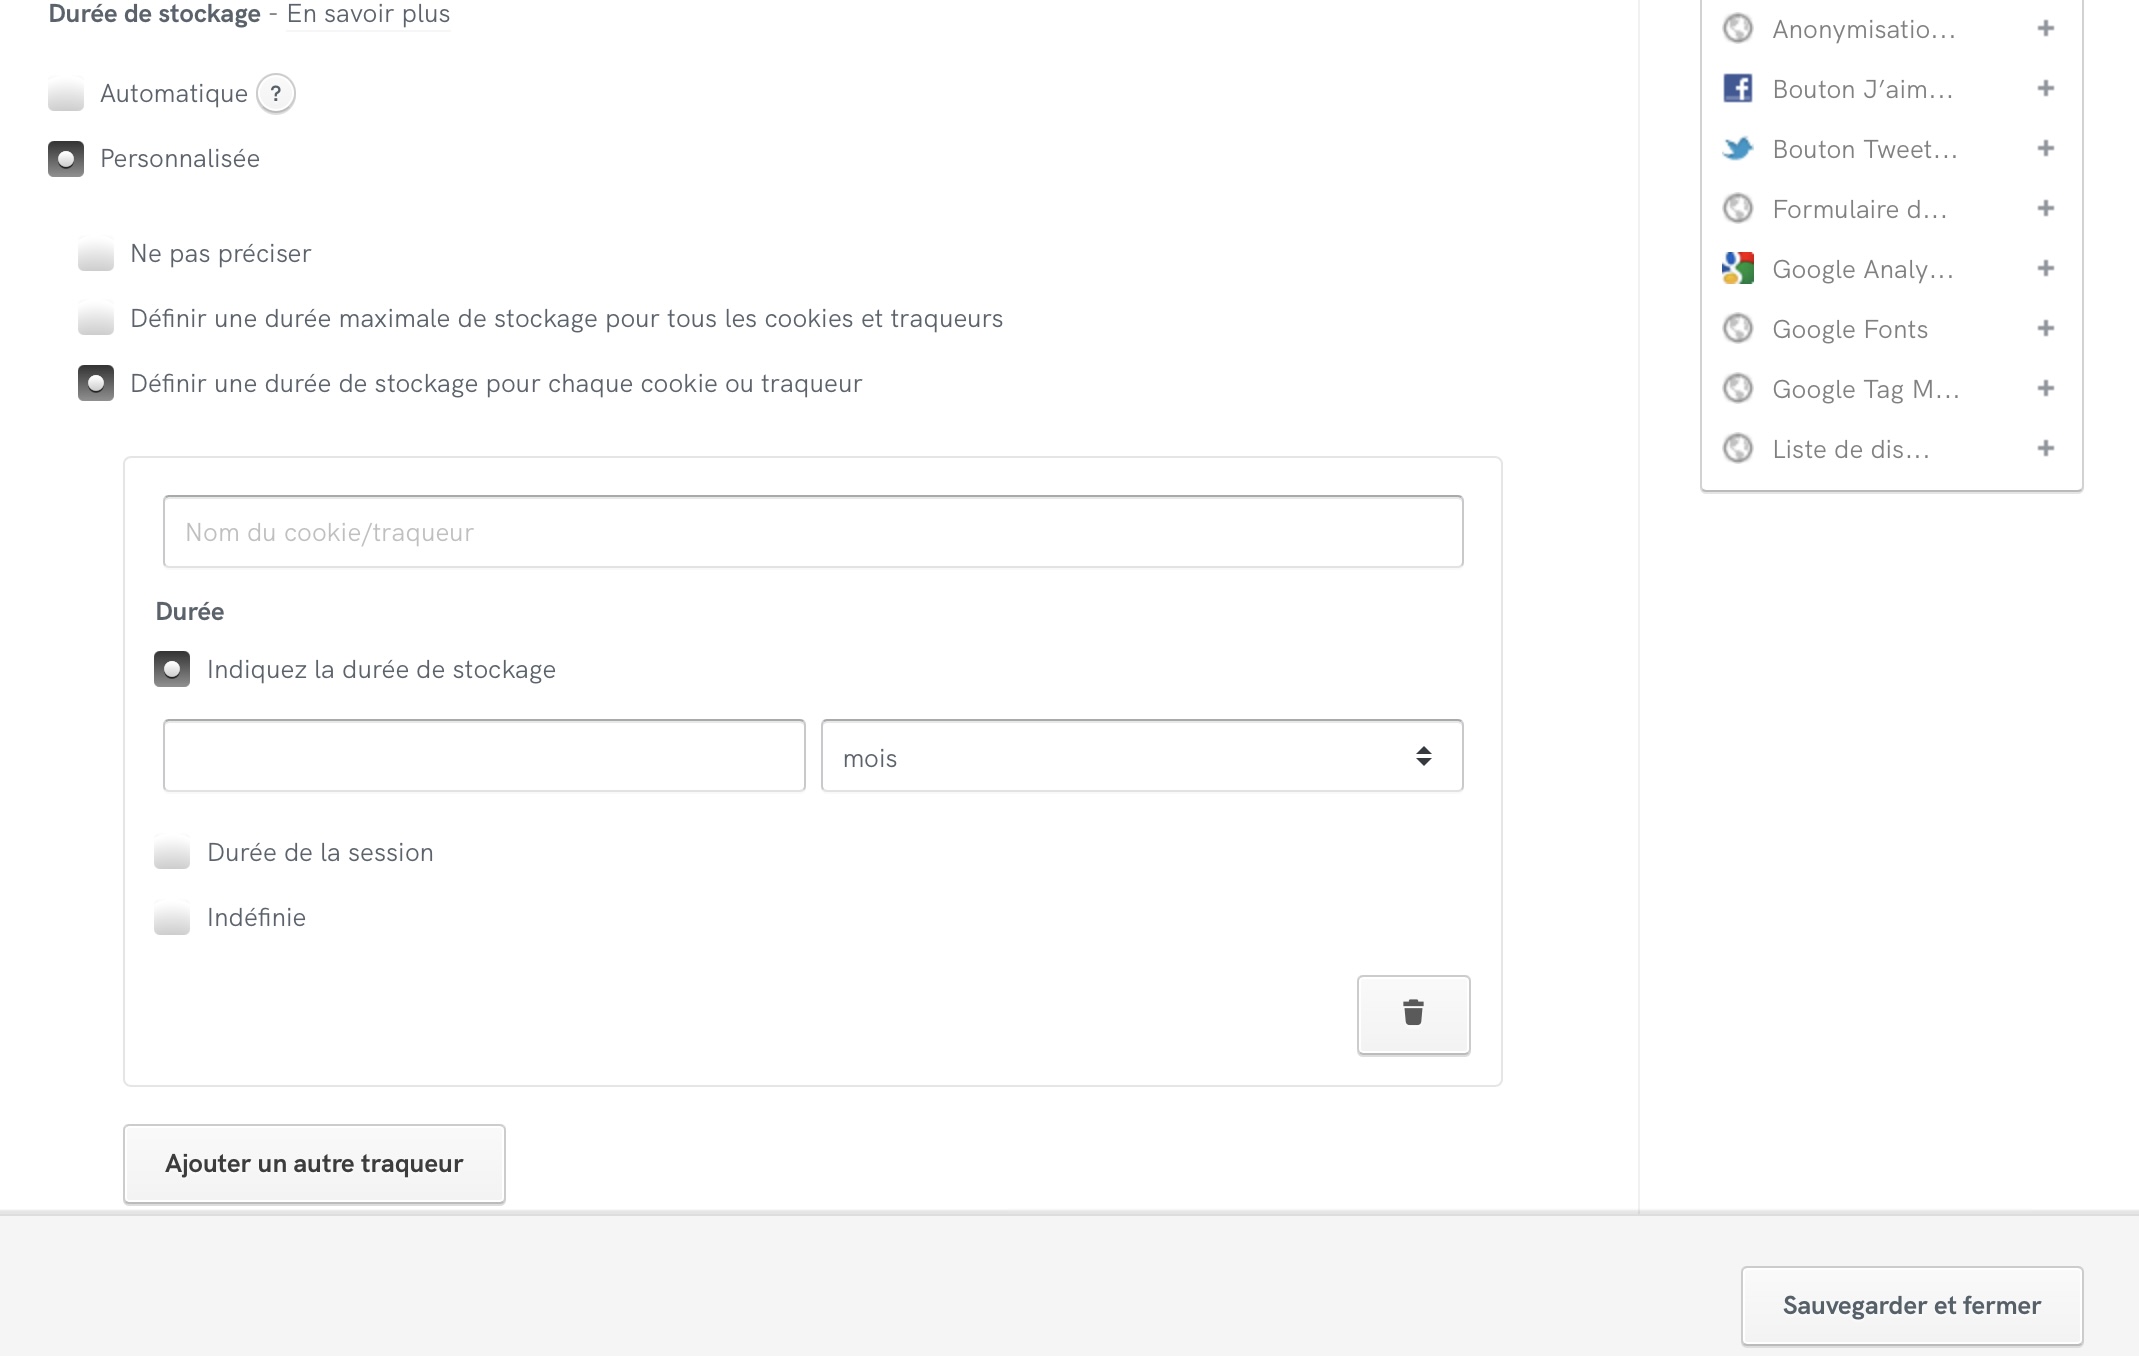Click the plus beside Bouton Tweet

(x=2045, y=149)
